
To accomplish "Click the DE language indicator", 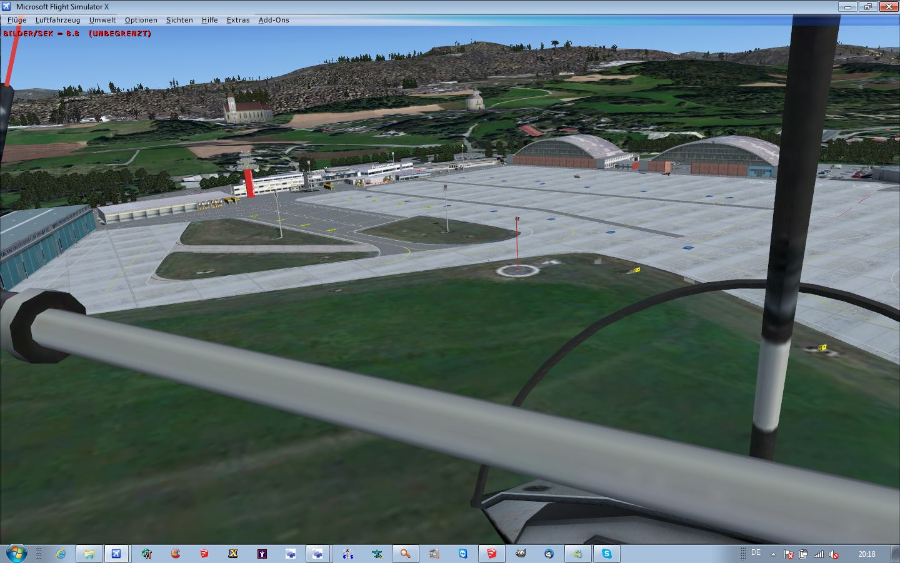I will [756, 553].
